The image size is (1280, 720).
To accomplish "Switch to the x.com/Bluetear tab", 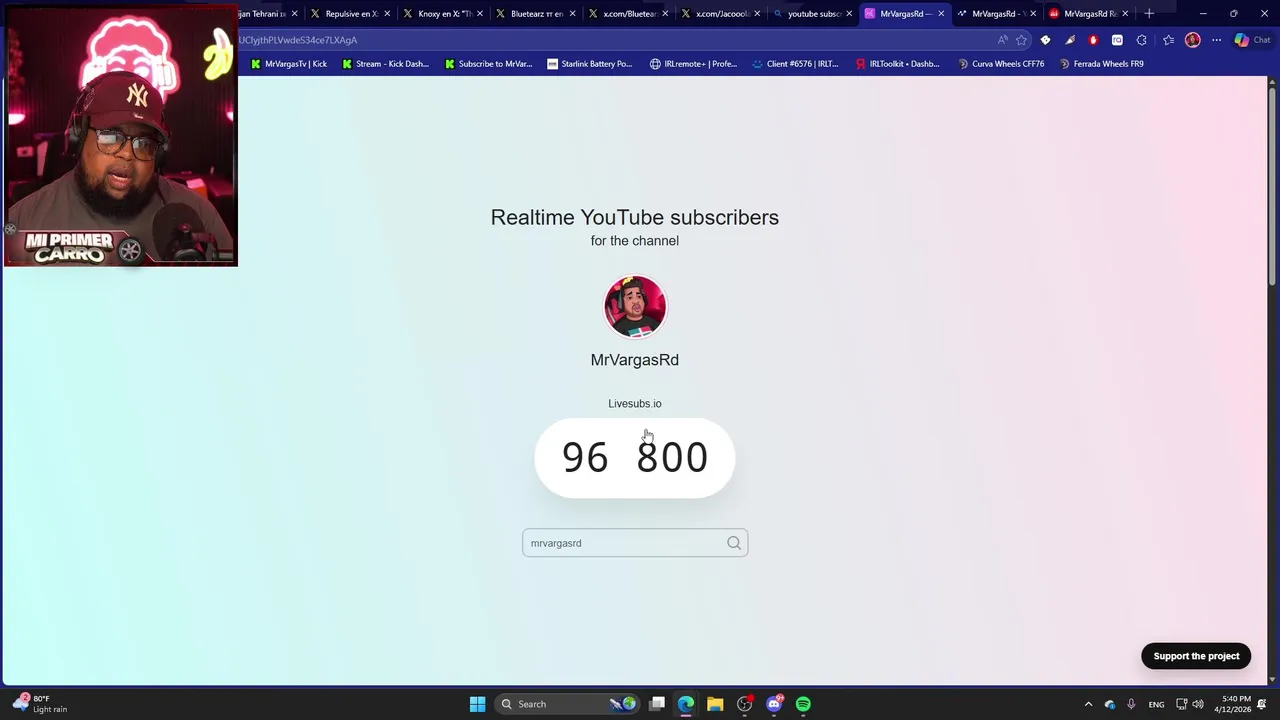I will [628, 14].
